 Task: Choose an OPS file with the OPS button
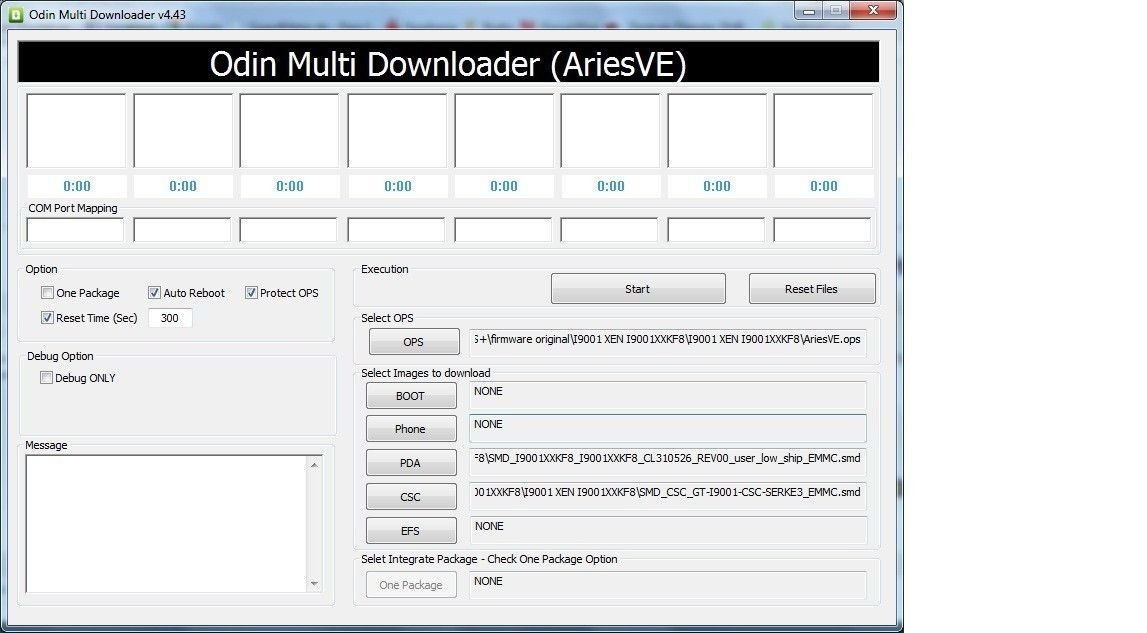[x=413, y=342]
